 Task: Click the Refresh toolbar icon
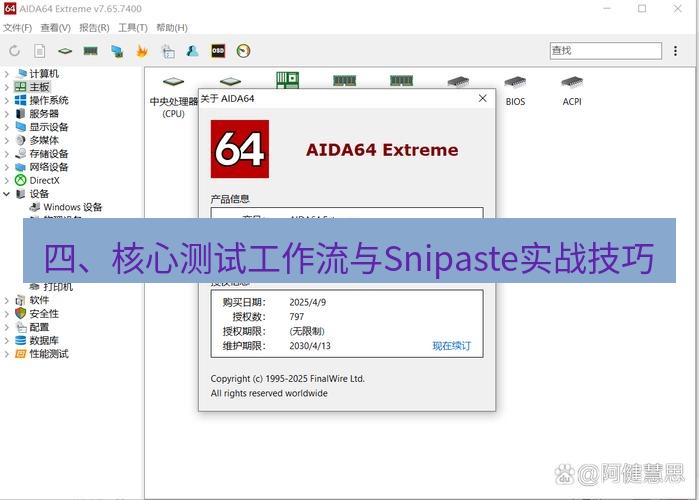point(15,51)
